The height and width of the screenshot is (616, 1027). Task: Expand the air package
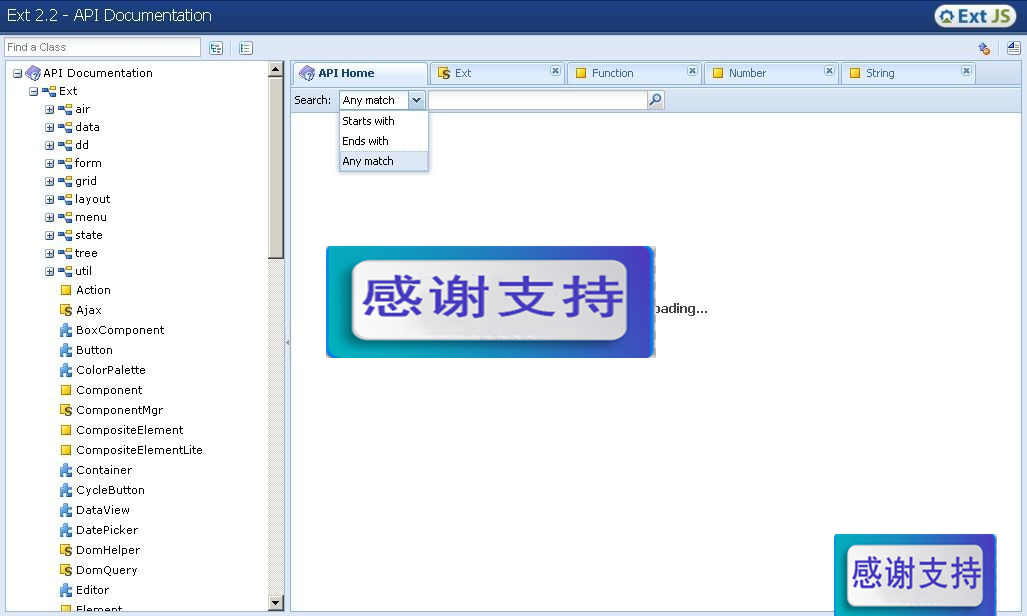coord(49,109)
